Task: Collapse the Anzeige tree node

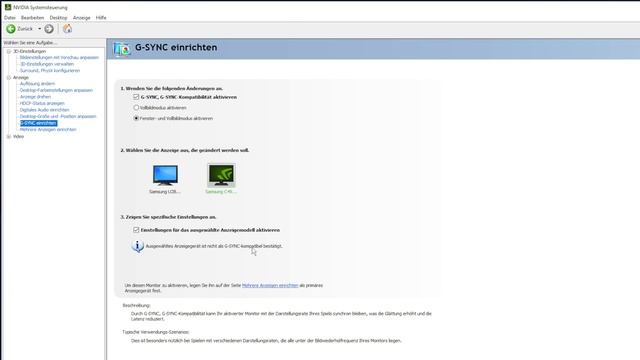Action: (9, 77)
